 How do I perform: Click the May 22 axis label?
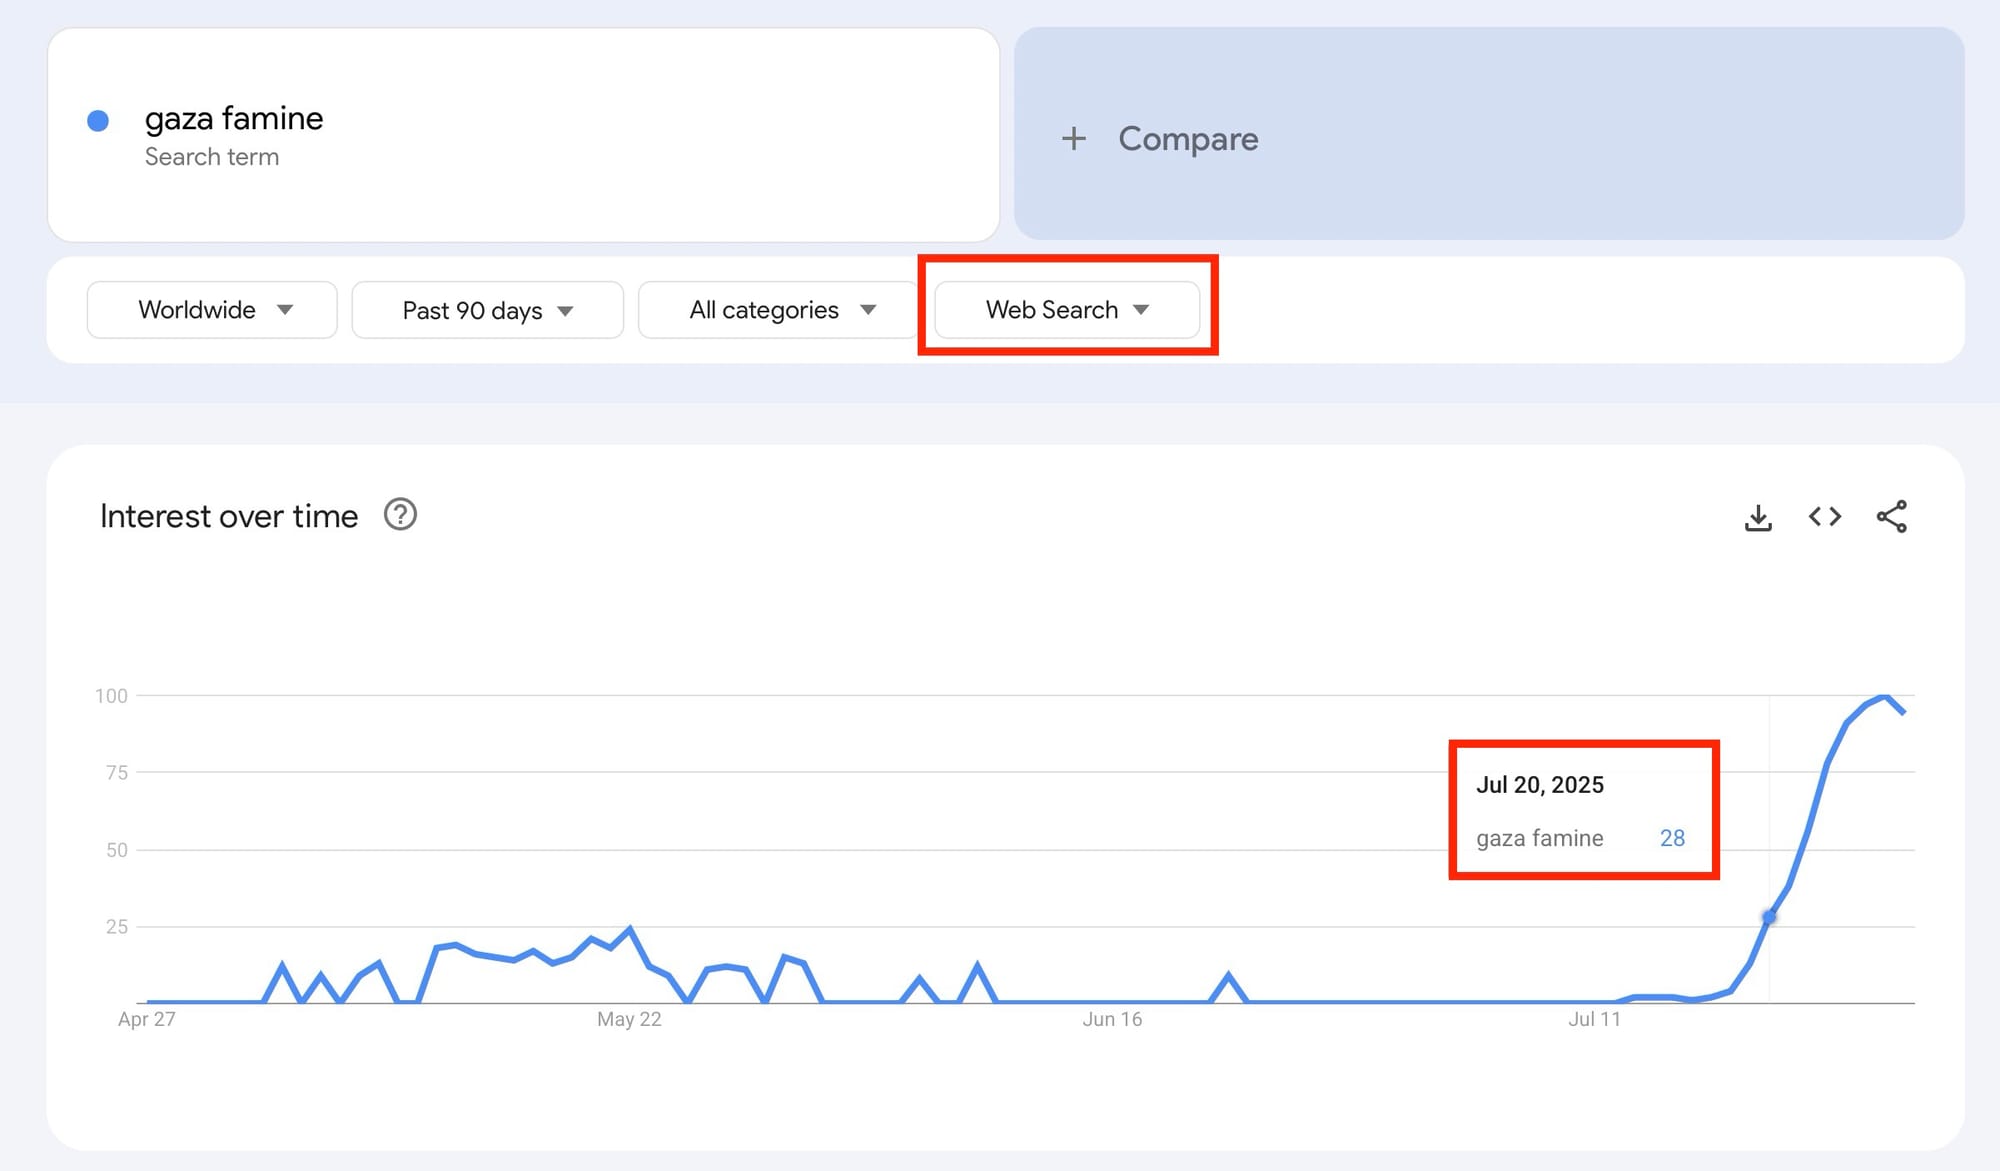pos(629,1019)
